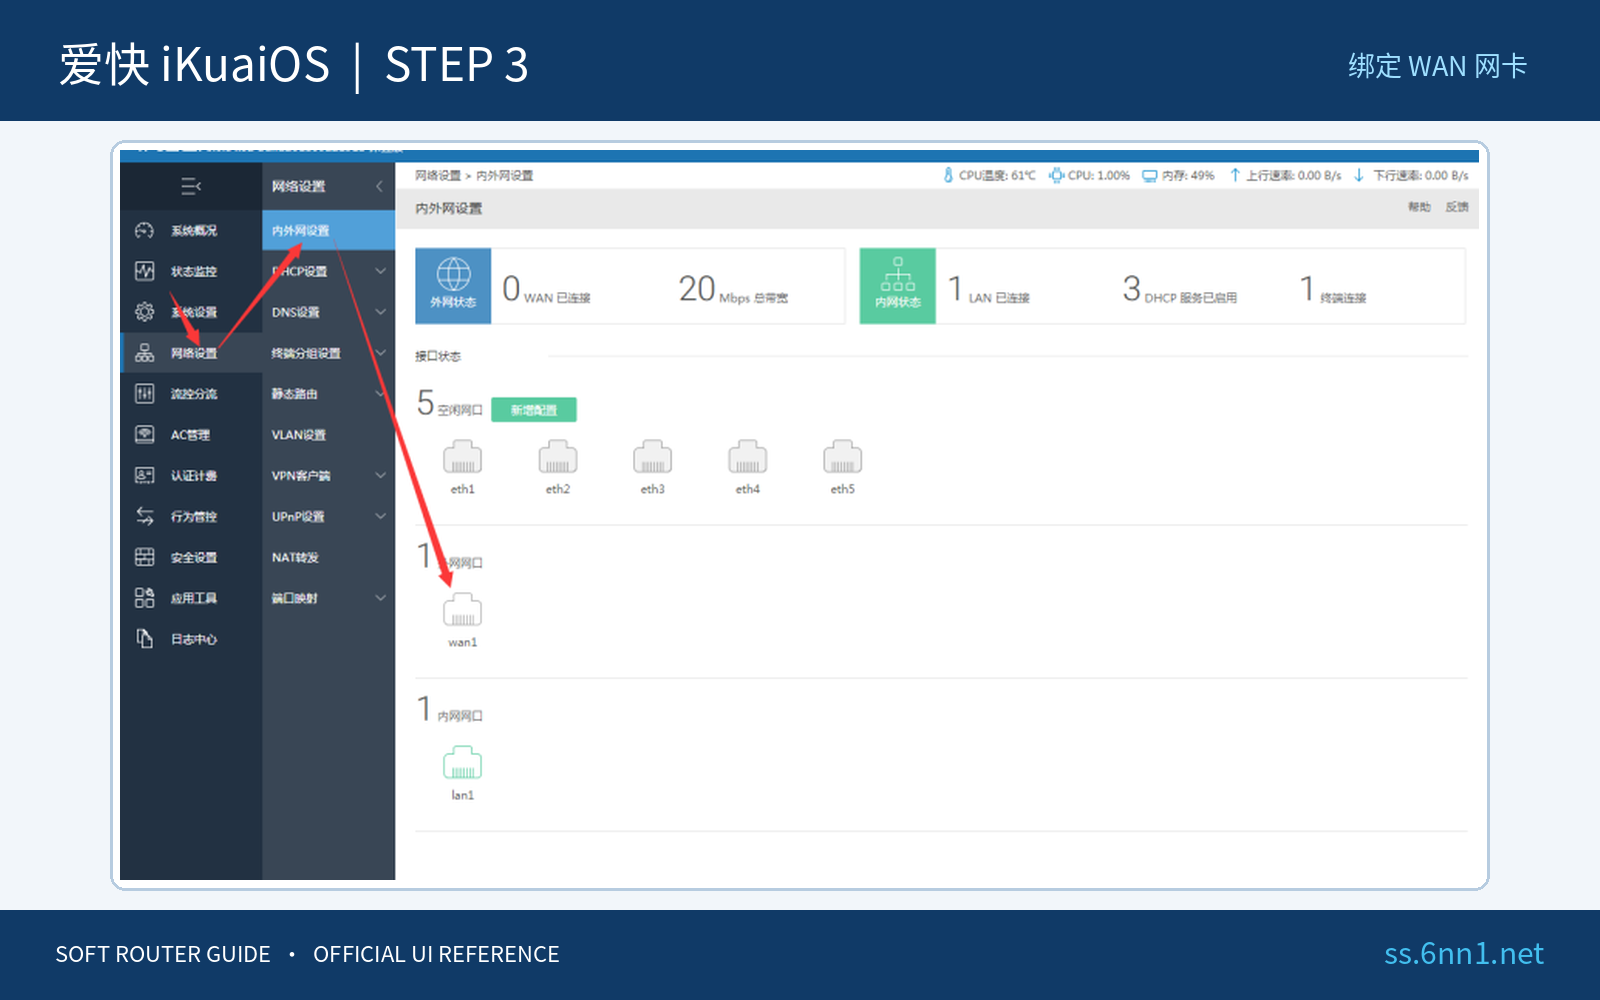Click the '0 WAN 已连接' statistic
This screenshot has width=1600, height=1000.
pos(546,290)
